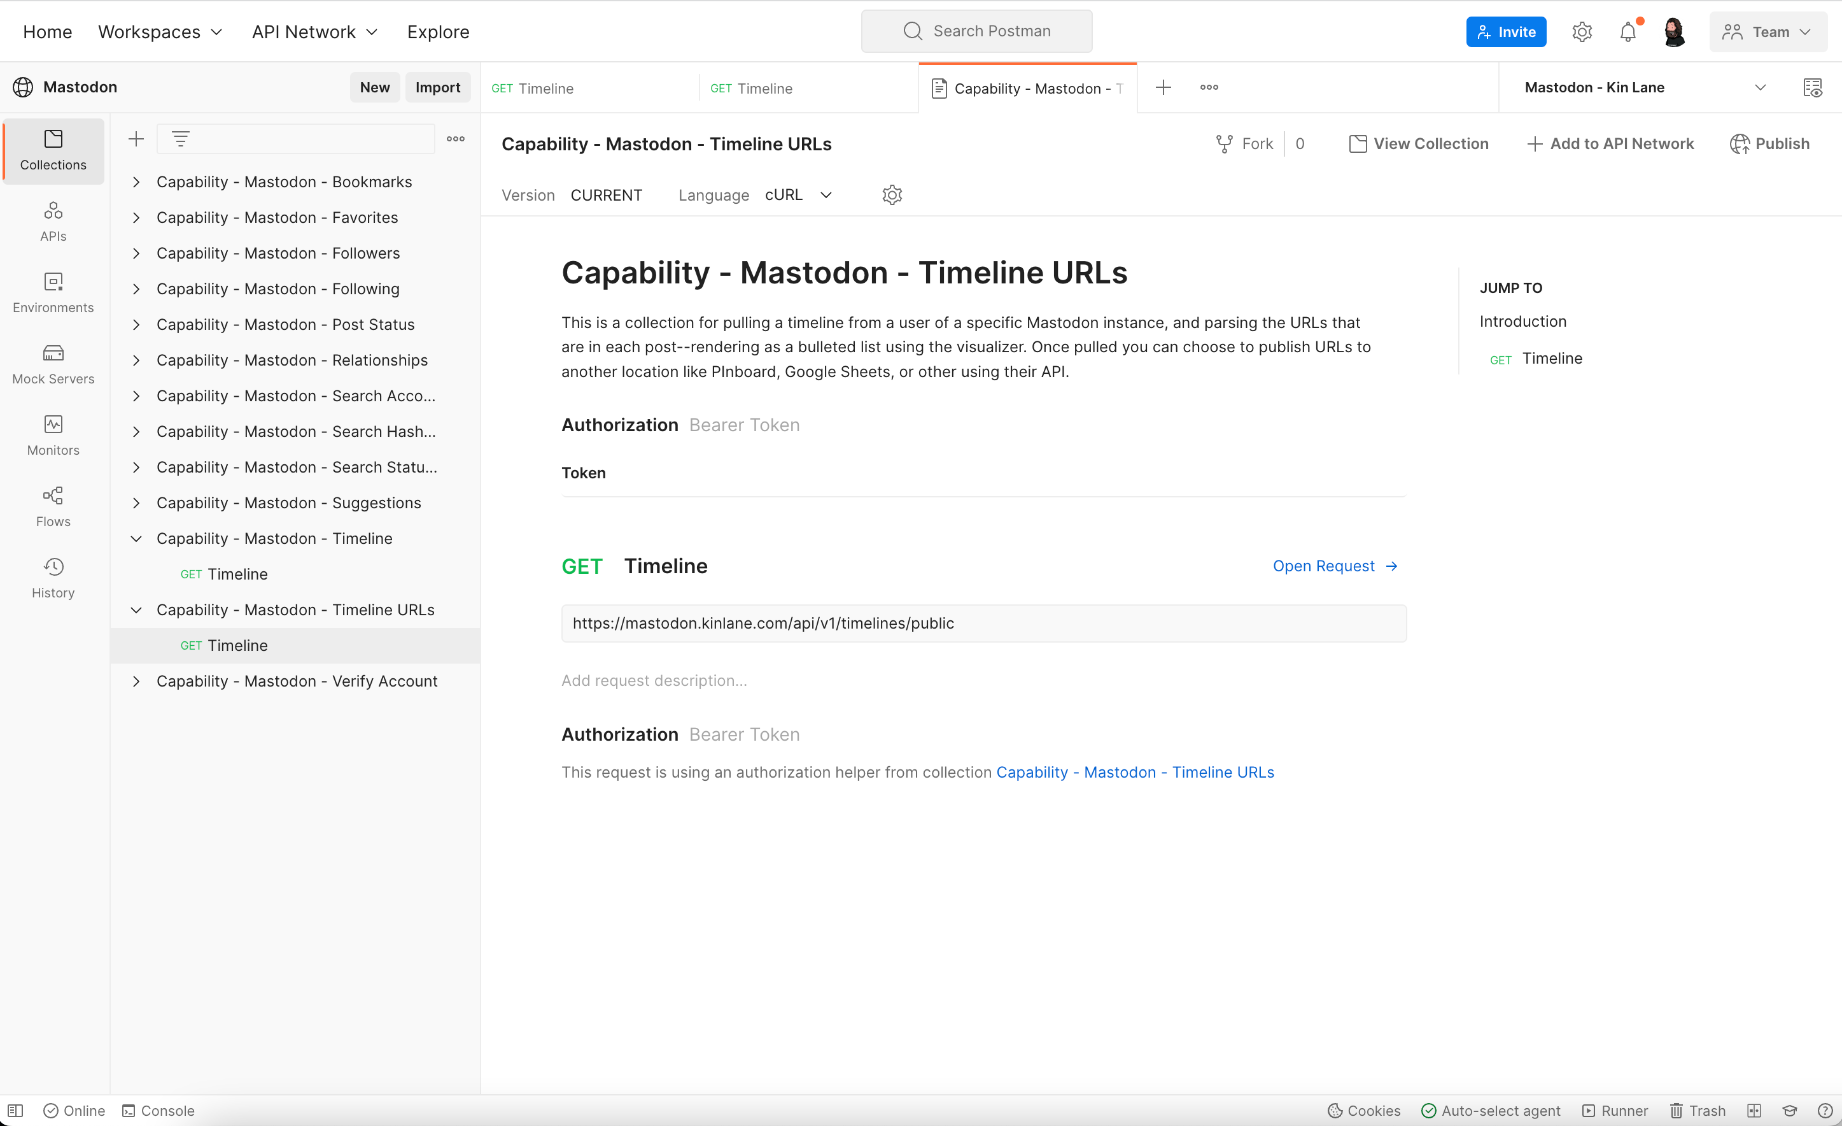Open the Mastodon - Kin Lane environment dropdown

[1645, 88]
